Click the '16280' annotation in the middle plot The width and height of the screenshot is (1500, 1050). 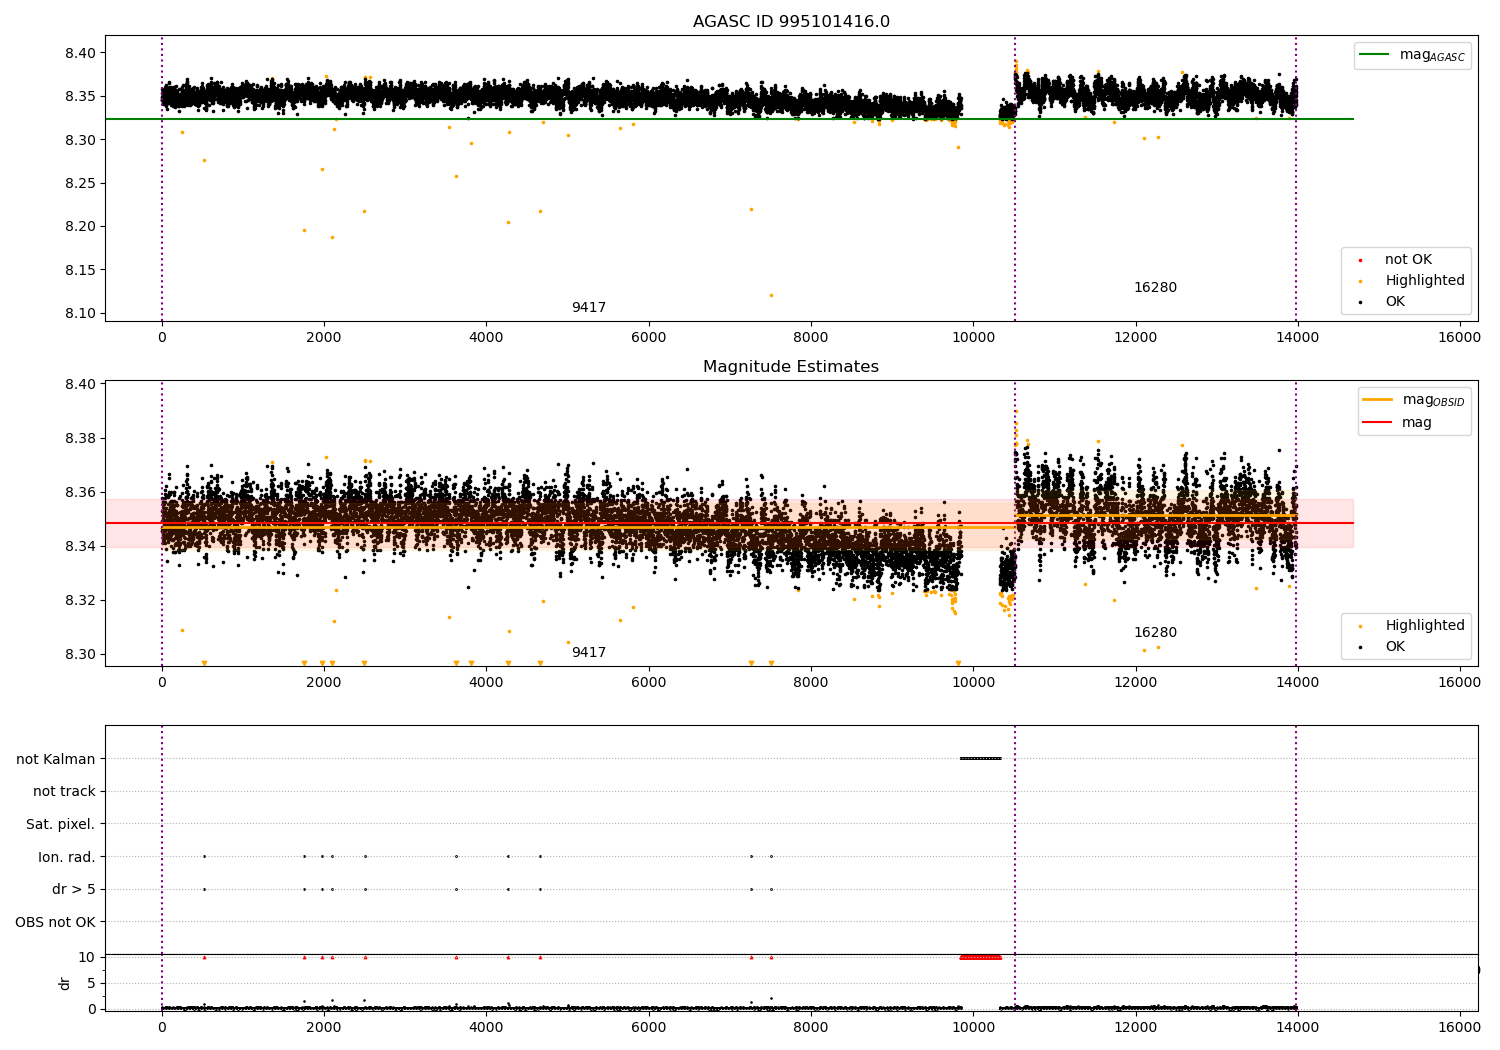tap(1155, 633)
